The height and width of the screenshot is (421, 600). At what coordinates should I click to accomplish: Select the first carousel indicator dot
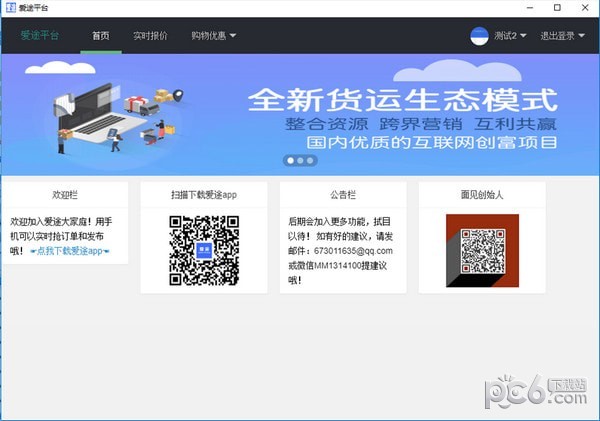tap(290, 160)
